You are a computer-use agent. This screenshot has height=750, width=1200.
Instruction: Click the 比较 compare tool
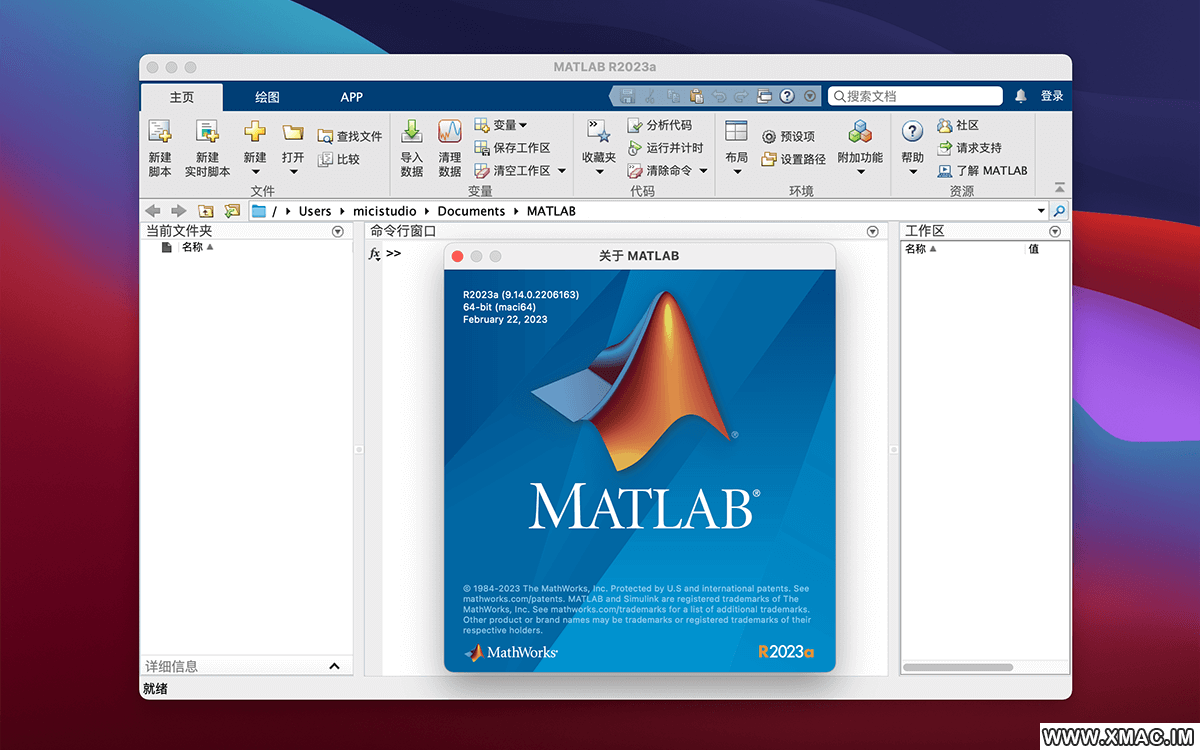(x=339, y=159)
